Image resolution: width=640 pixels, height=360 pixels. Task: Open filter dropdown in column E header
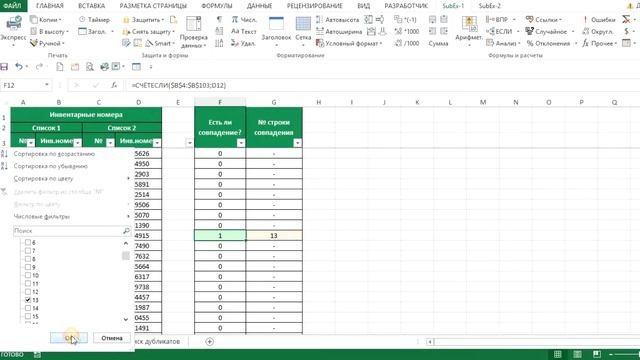[189, 143]
